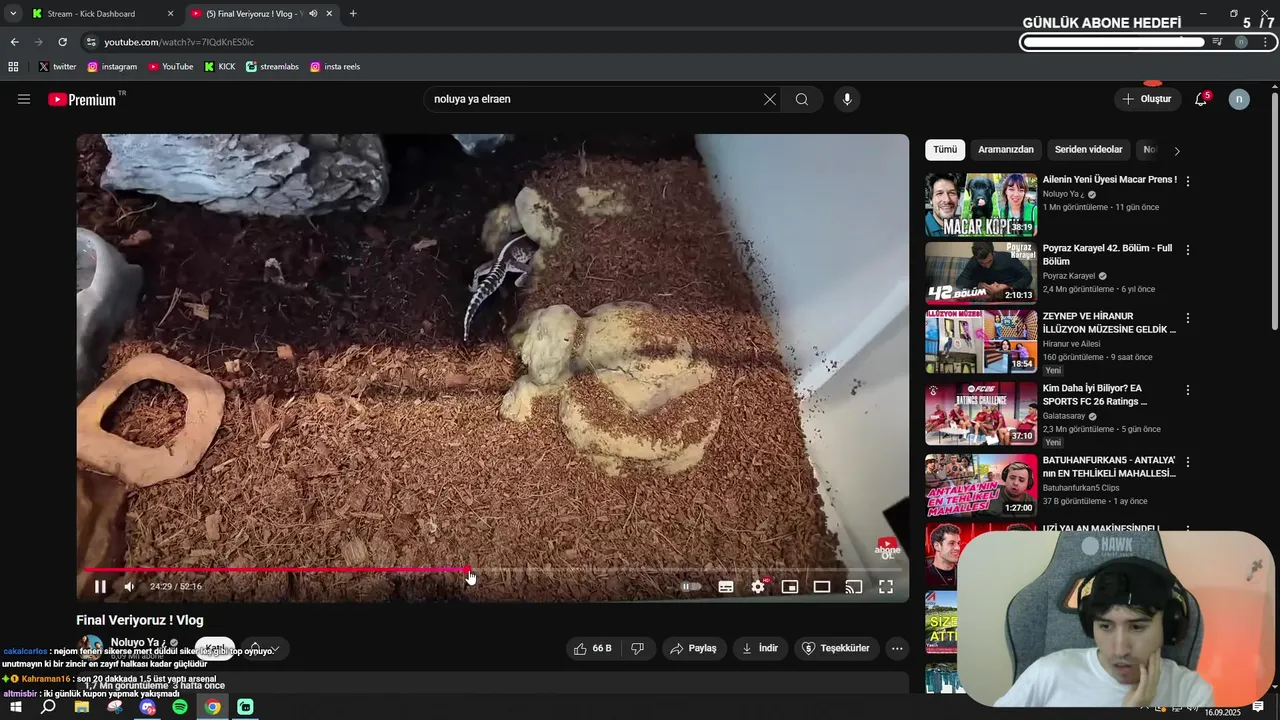This screenshot has height=720, width=1280.
Task: Open the Noluyo Ya channel name link
Action: coord(137,642)
